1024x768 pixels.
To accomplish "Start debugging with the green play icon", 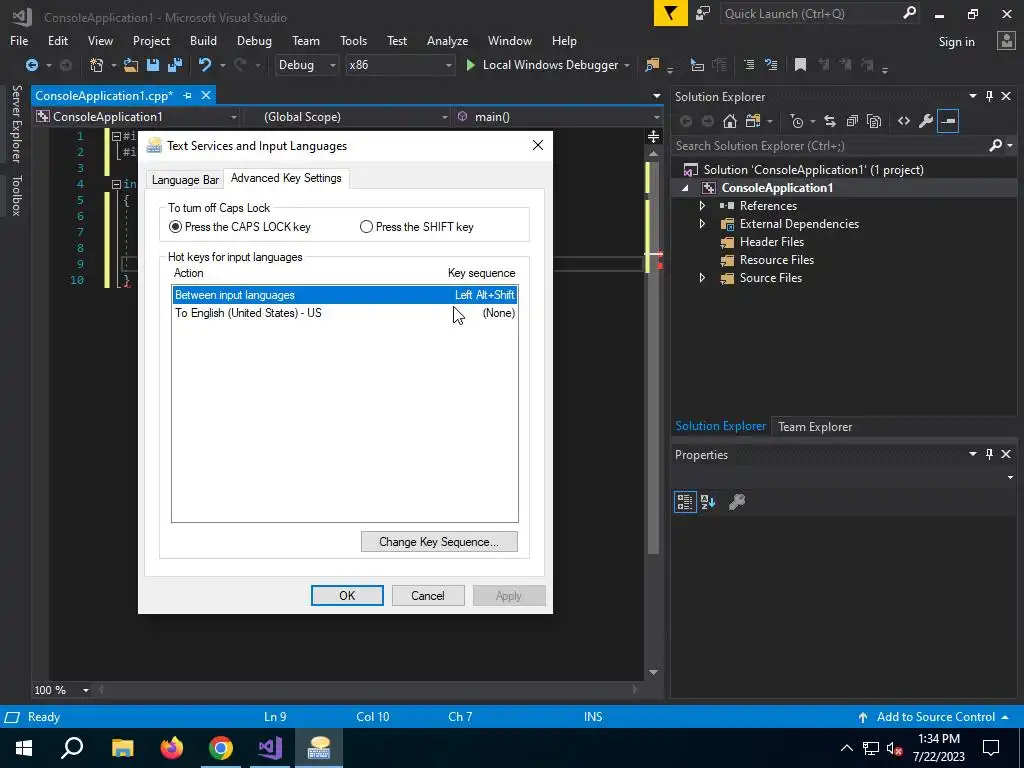I will coord(470,65).
